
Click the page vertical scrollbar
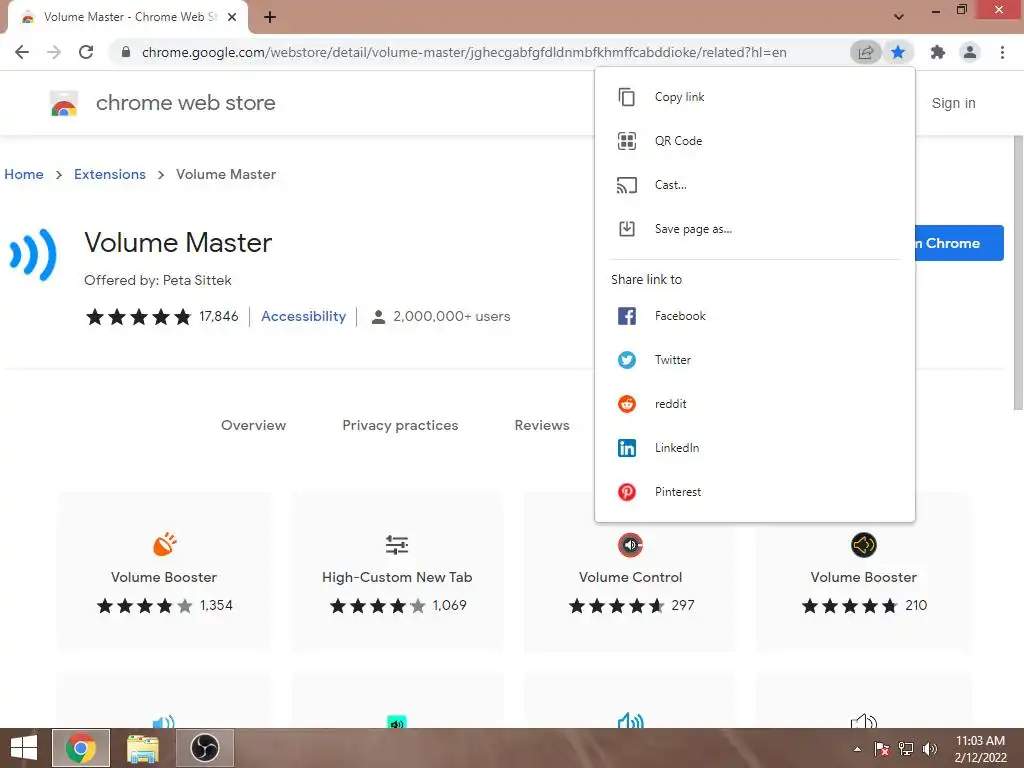click(x=1017, y=273)
